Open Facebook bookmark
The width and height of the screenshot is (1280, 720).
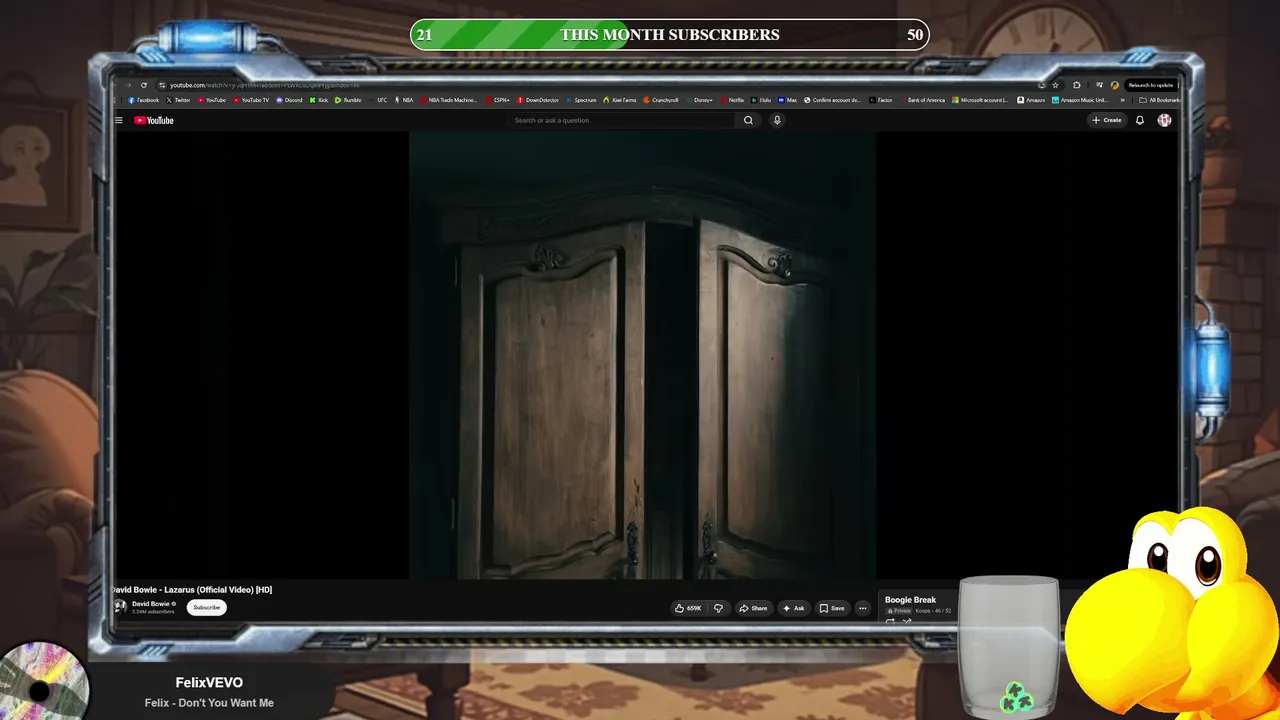(x=144, y=100)
